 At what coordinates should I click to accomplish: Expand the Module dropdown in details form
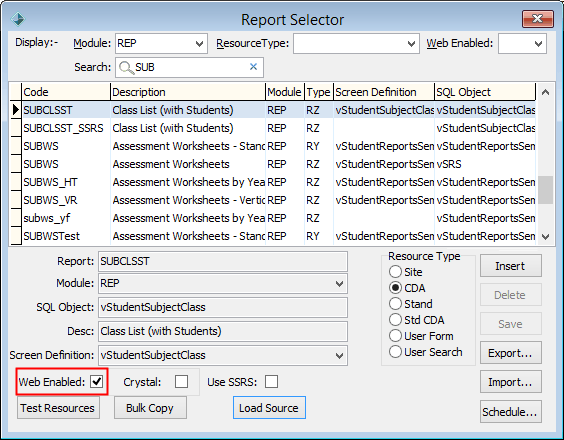339,283
